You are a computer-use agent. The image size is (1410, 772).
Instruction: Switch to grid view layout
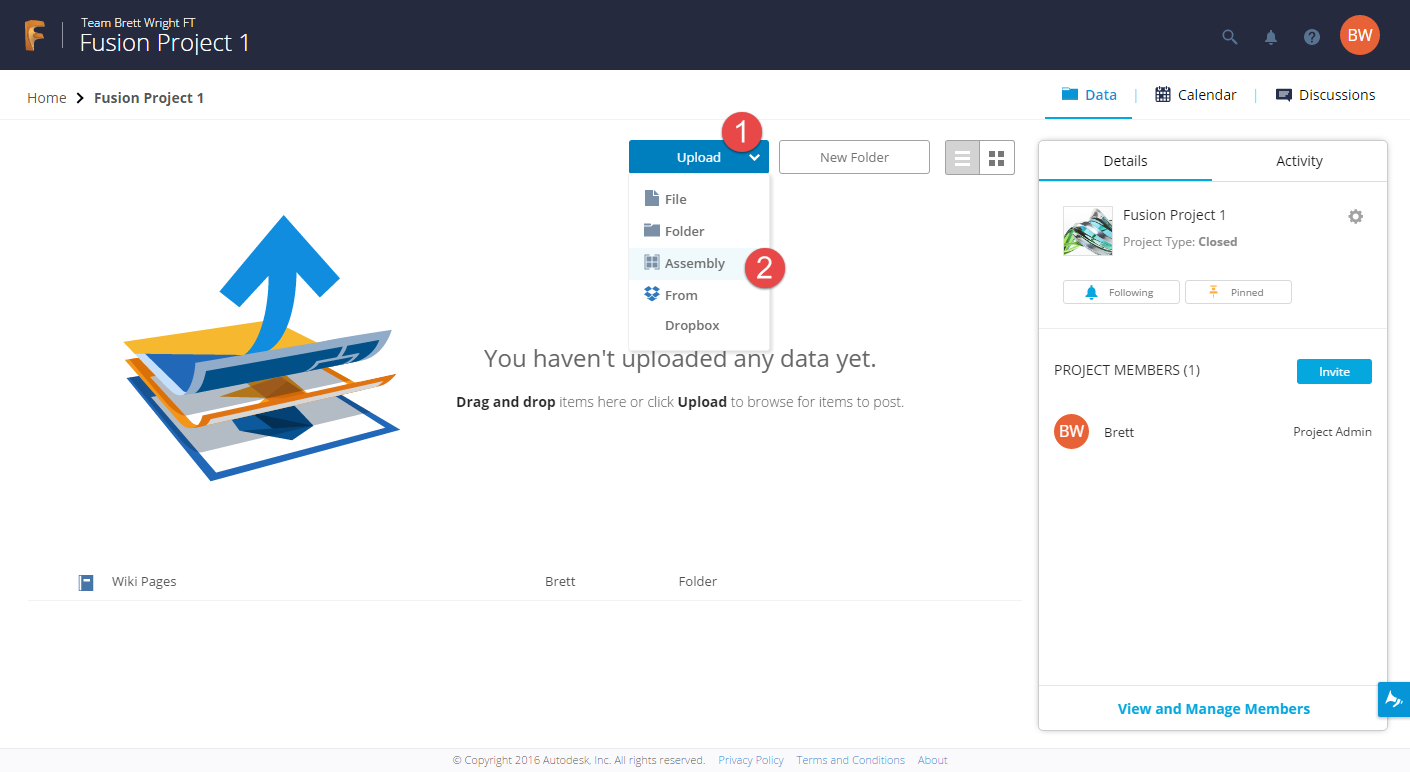click(x=996, y=157)
